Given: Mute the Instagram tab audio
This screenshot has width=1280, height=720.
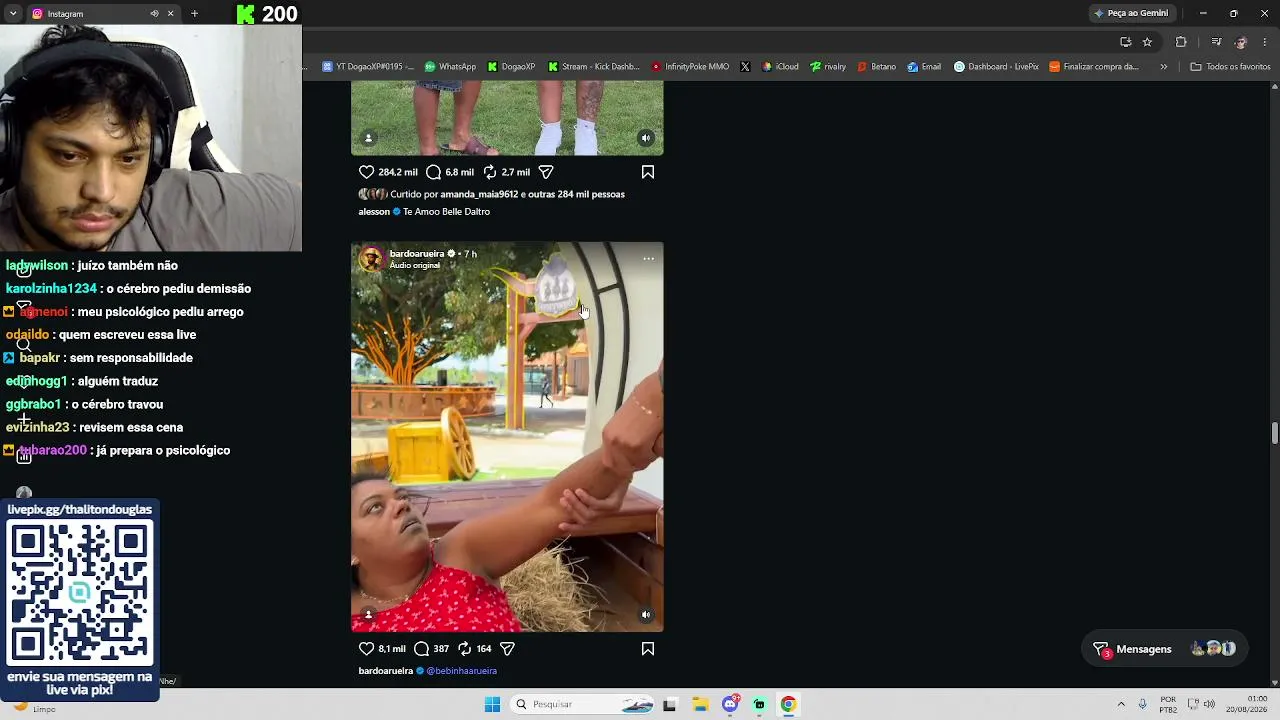Looking at the screenshot, I should pos(154,14).
